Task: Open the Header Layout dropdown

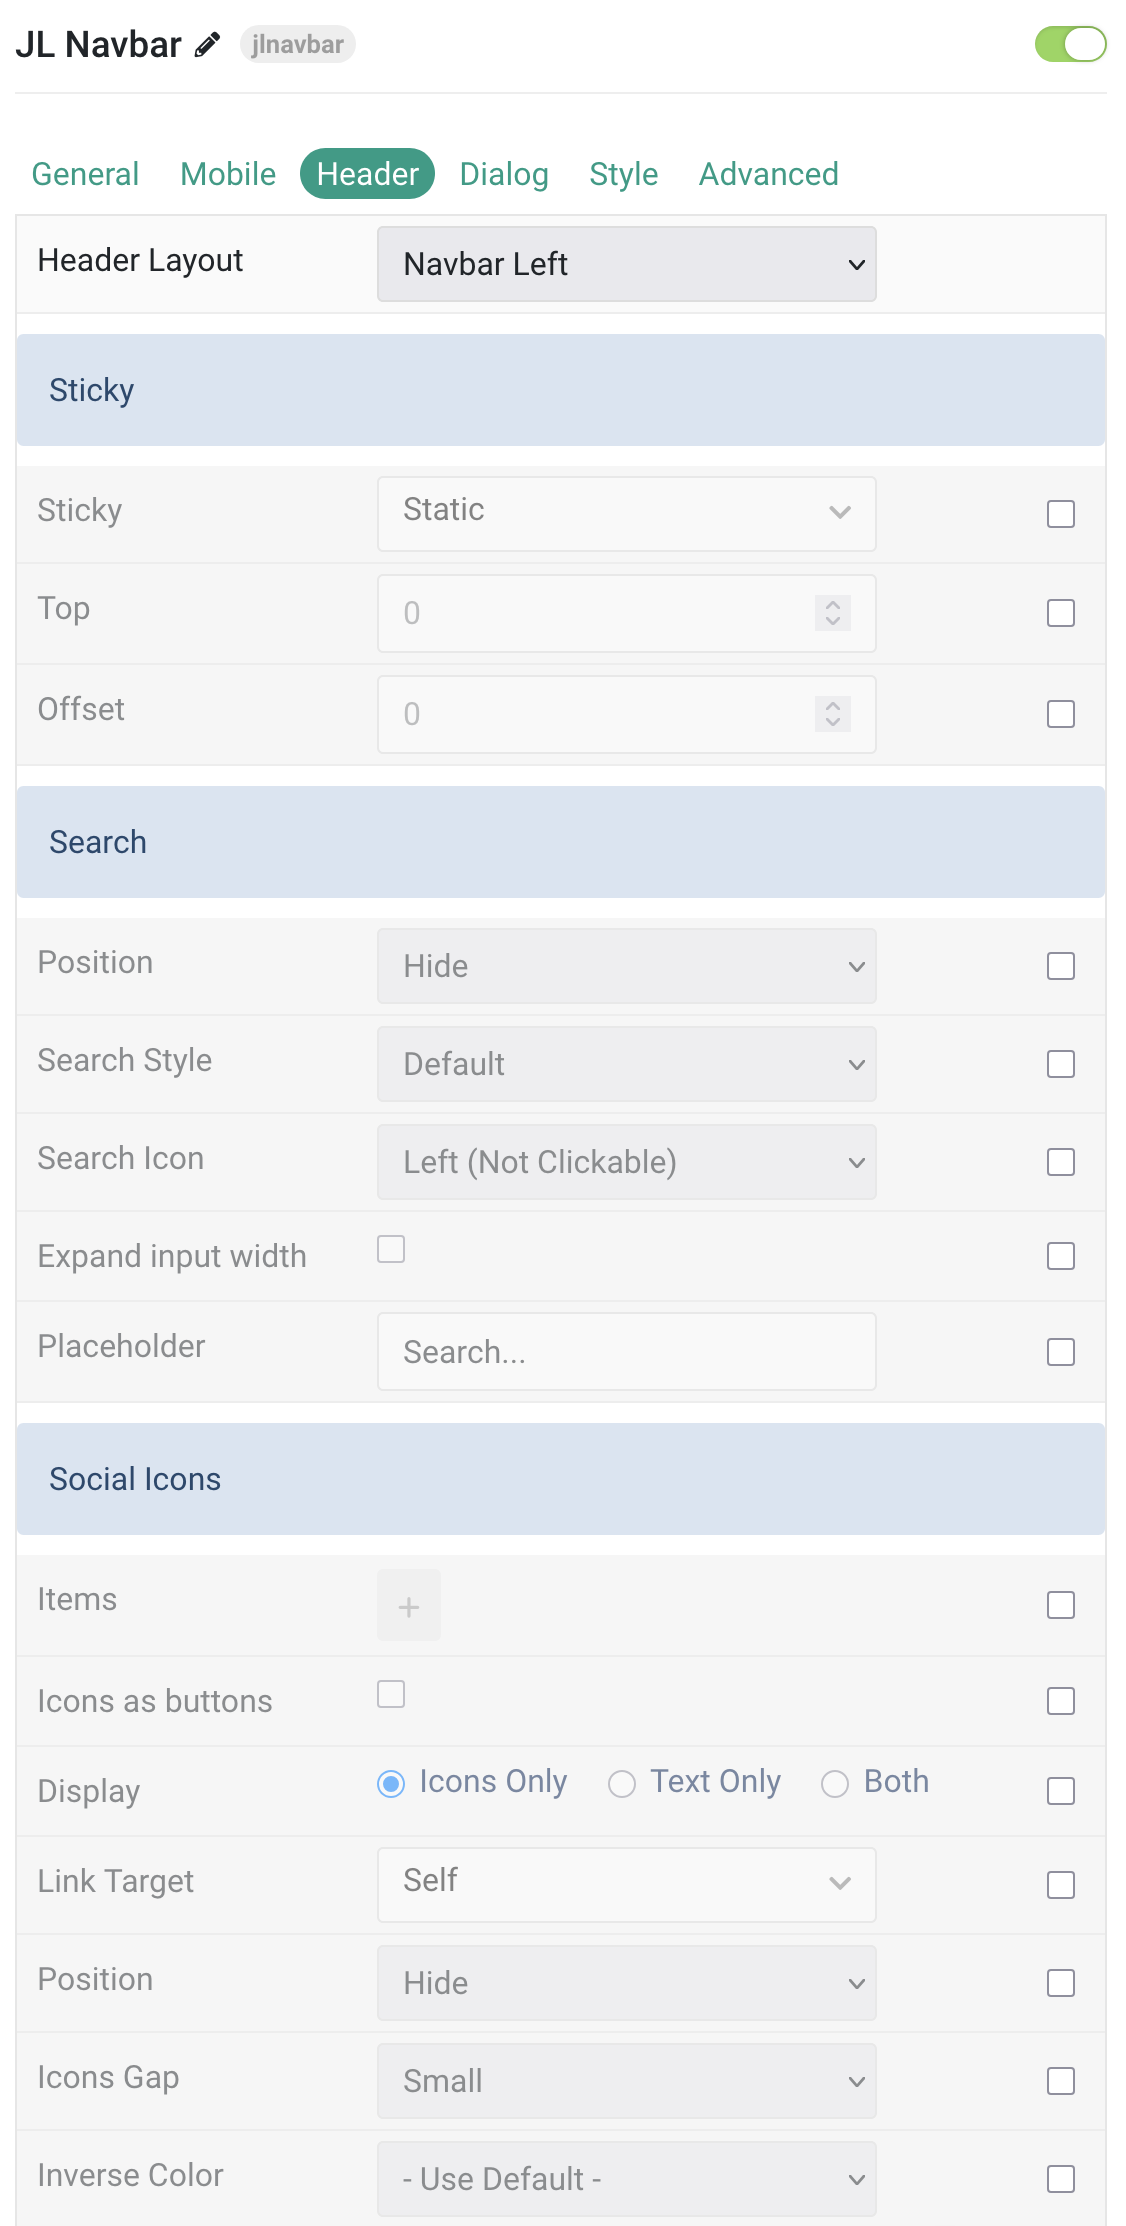Action: coord(627,264)
